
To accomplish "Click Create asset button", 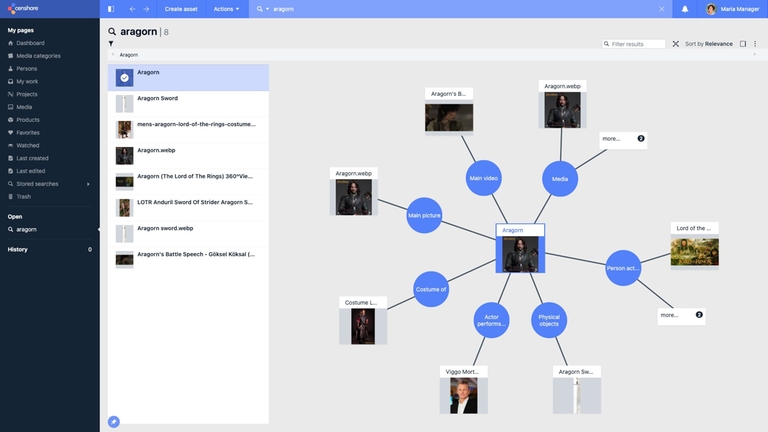I will (x=181, y=9).
